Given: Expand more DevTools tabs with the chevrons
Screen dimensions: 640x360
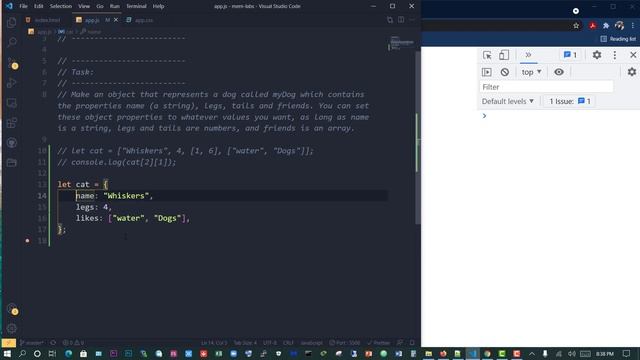Looking at the screenshot, I should 528,55.
